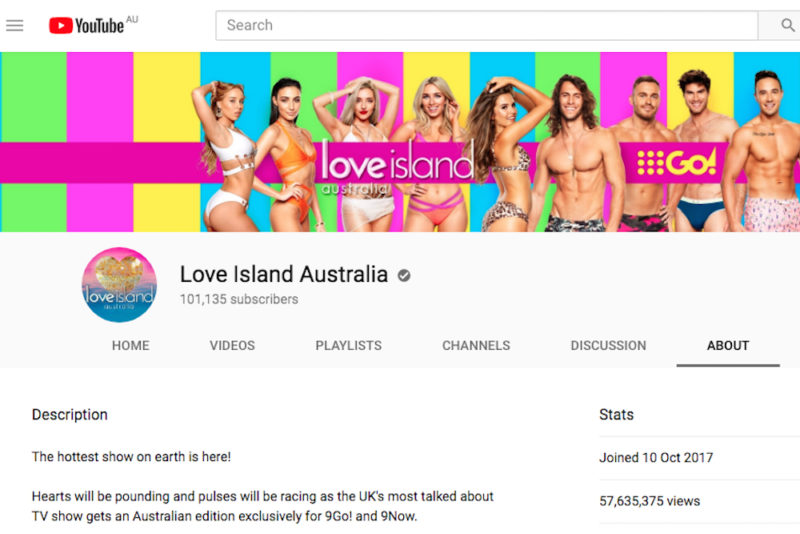
Task: Open the DISCUSSION tab
Action: pos(608,345)
